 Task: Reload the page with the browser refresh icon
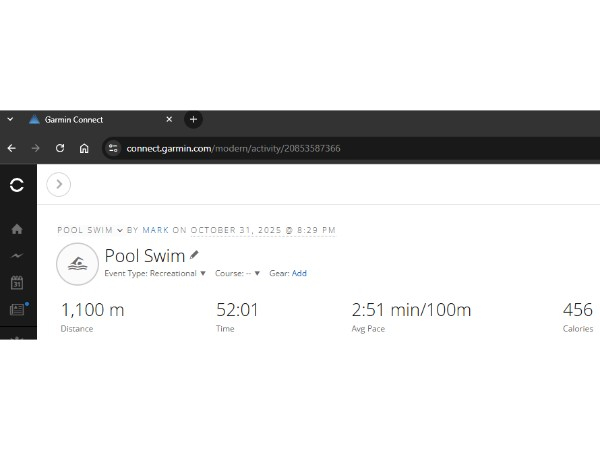pos(60,148)
